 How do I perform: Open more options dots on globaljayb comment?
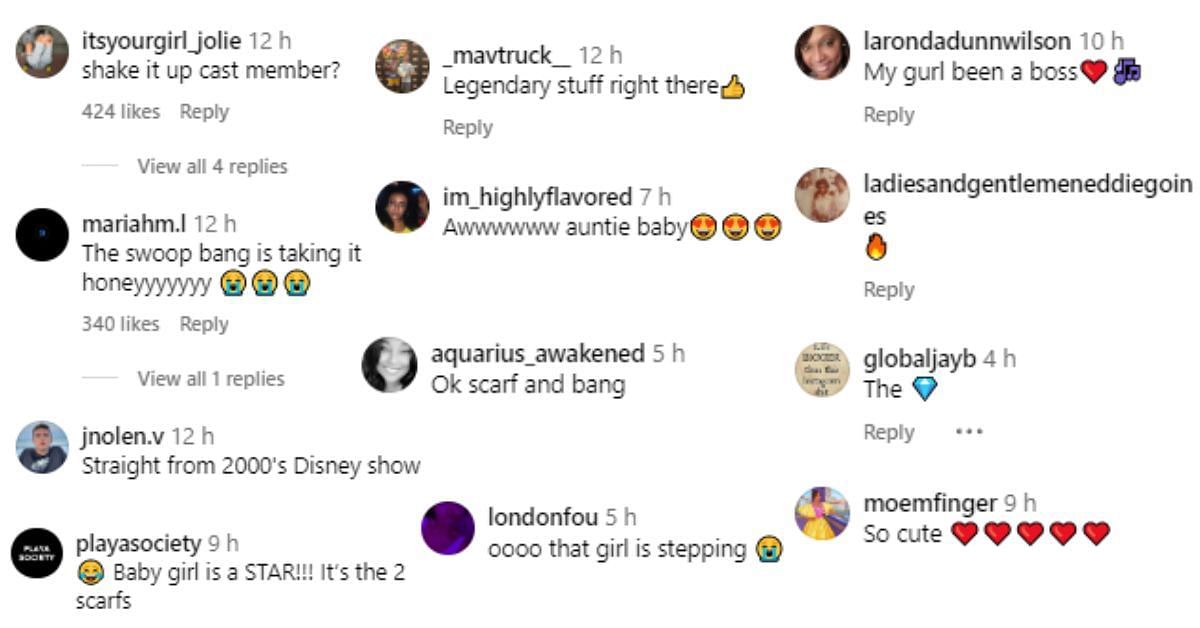[969, 432]
